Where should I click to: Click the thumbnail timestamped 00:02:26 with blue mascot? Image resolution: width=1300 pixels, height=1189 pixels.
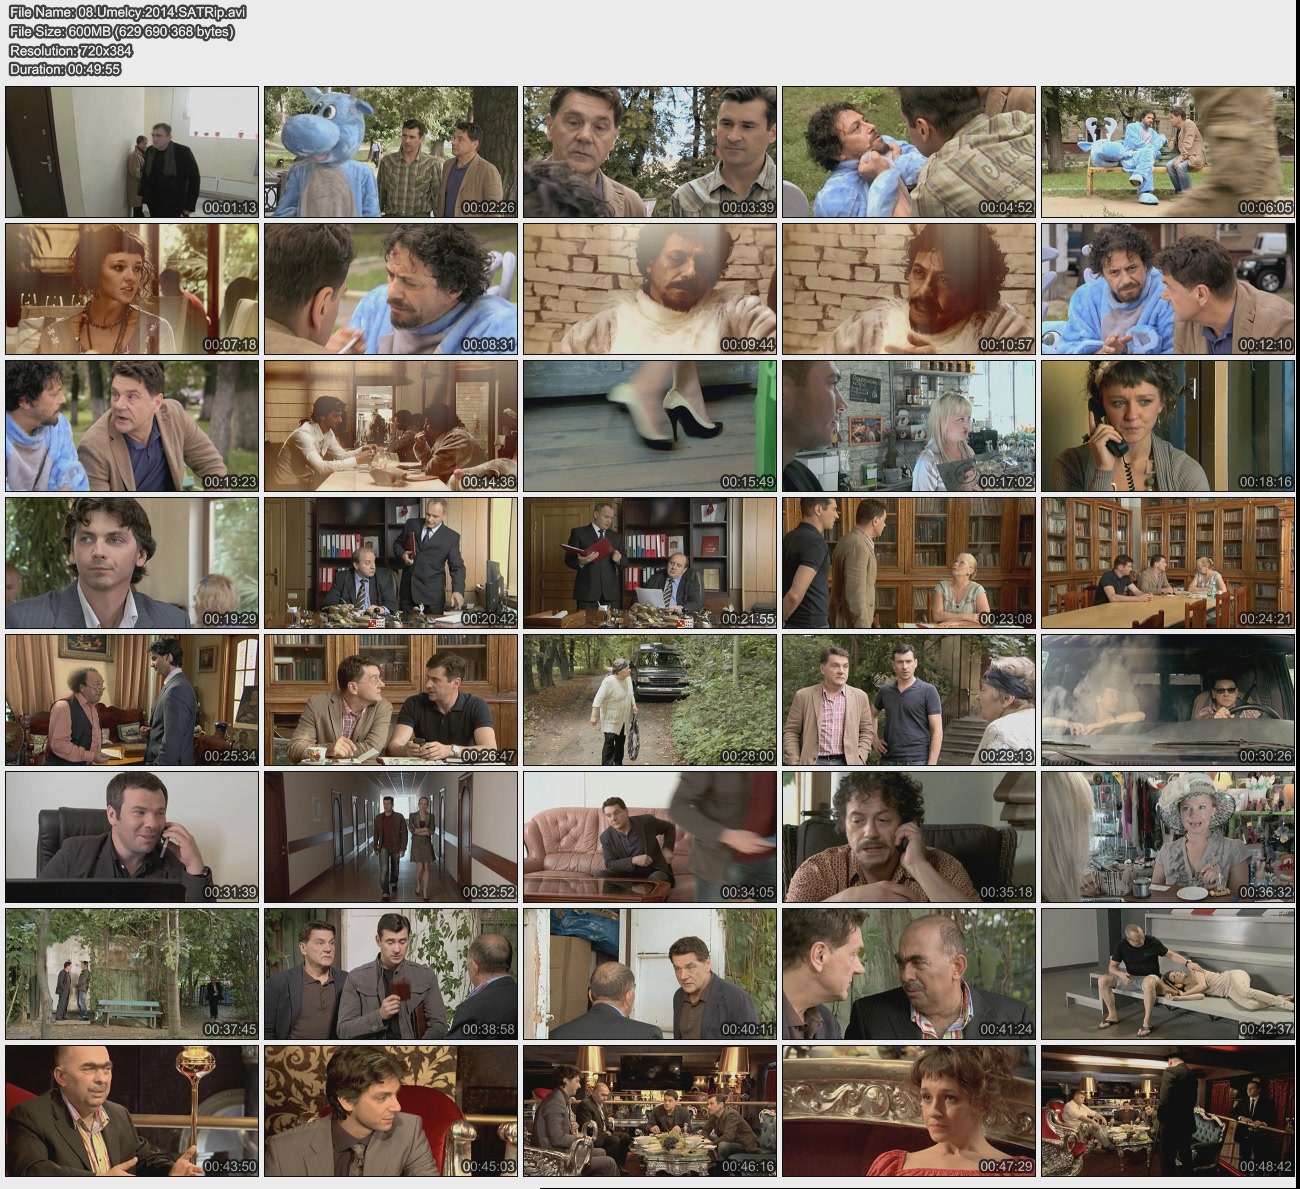391,152
